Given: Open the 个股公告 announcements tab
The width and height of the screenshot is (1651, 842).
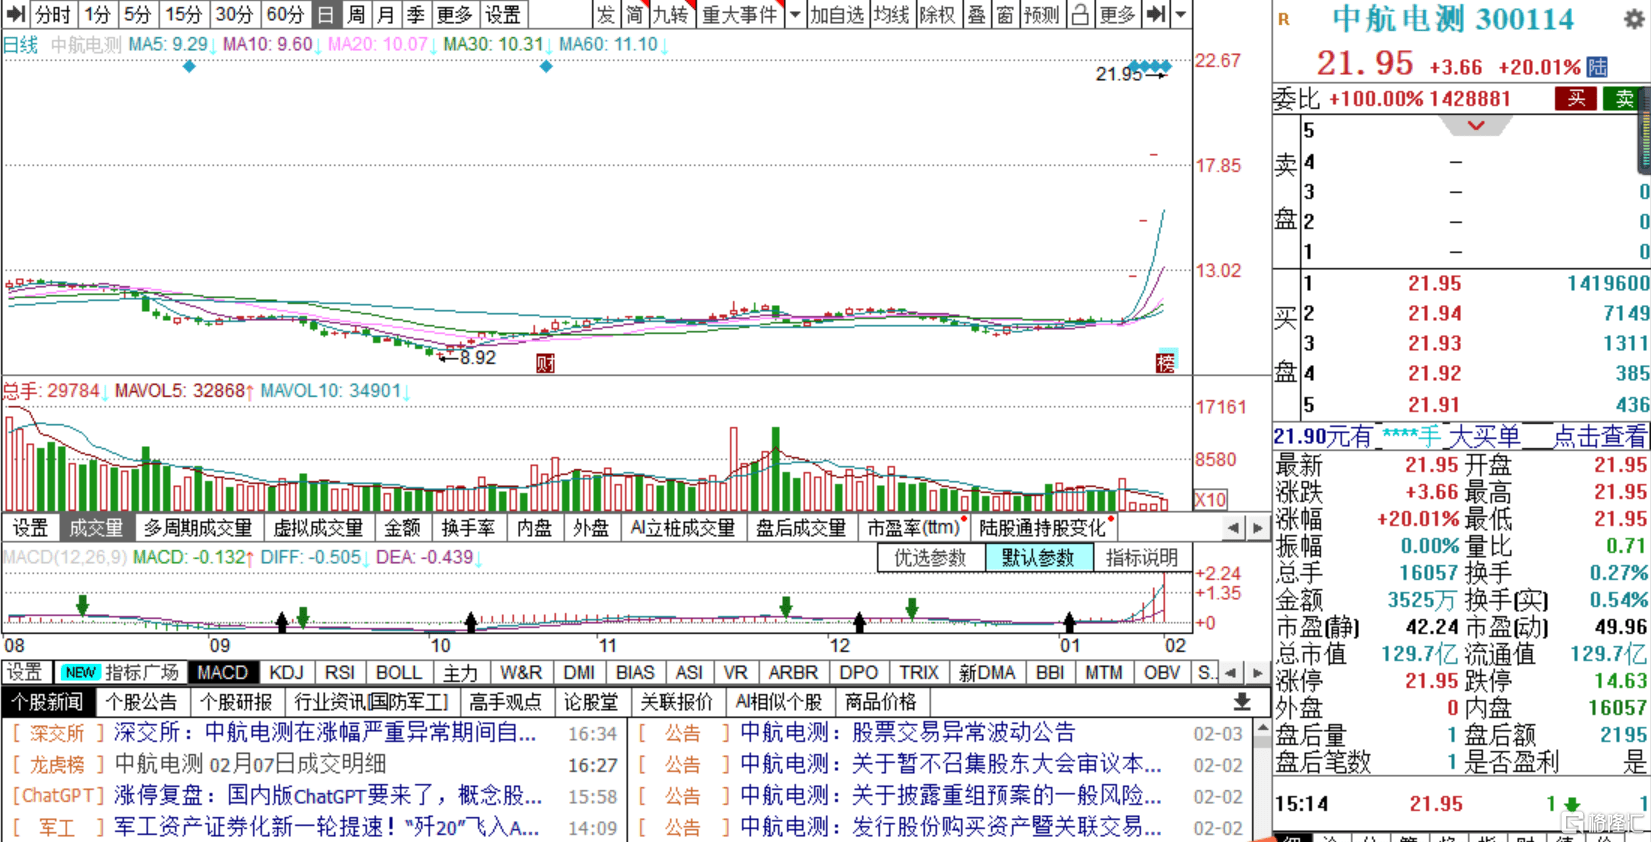Looking at the screenshot, I should pyautogui.click(x=141, y=702).
